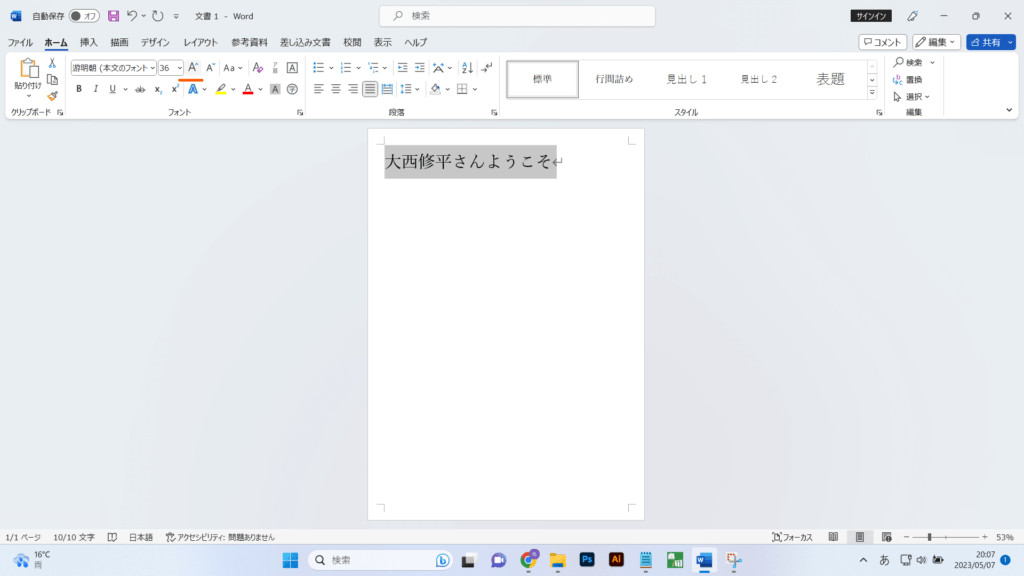Open the font name dropdown
This screenshot has height=576, width=1024.
coord(152,68)
